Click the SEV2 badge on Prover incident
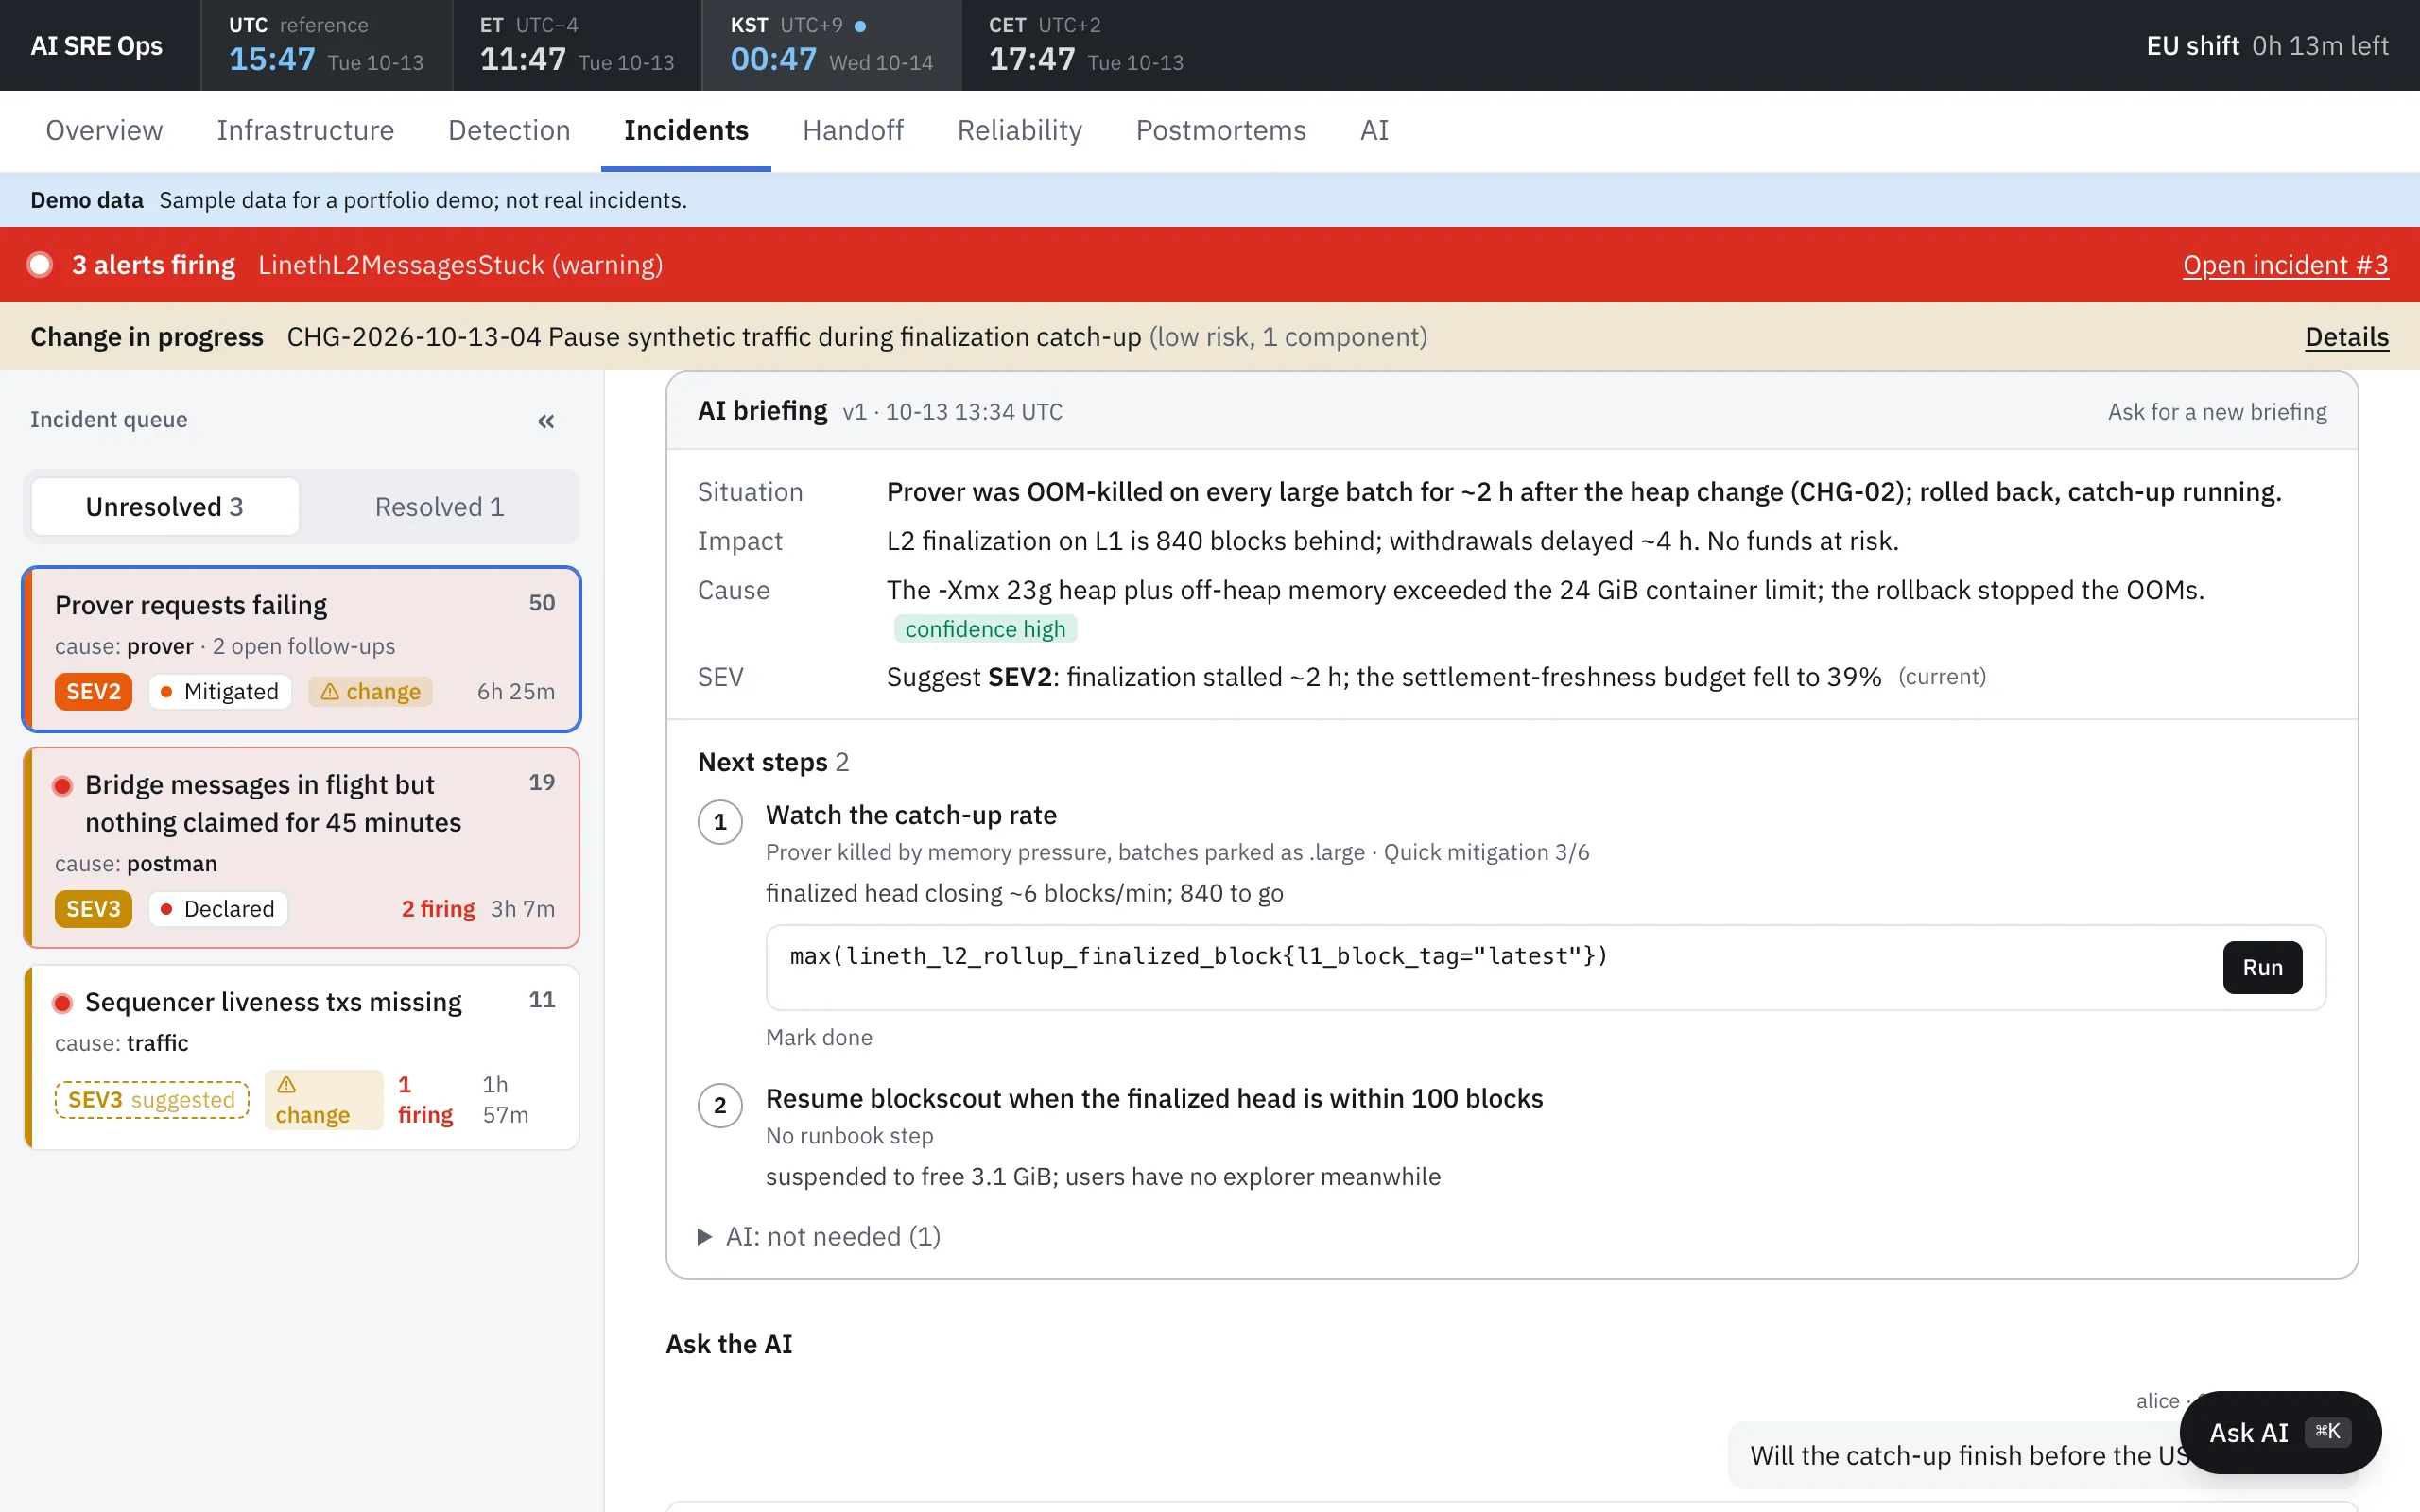 93,691
